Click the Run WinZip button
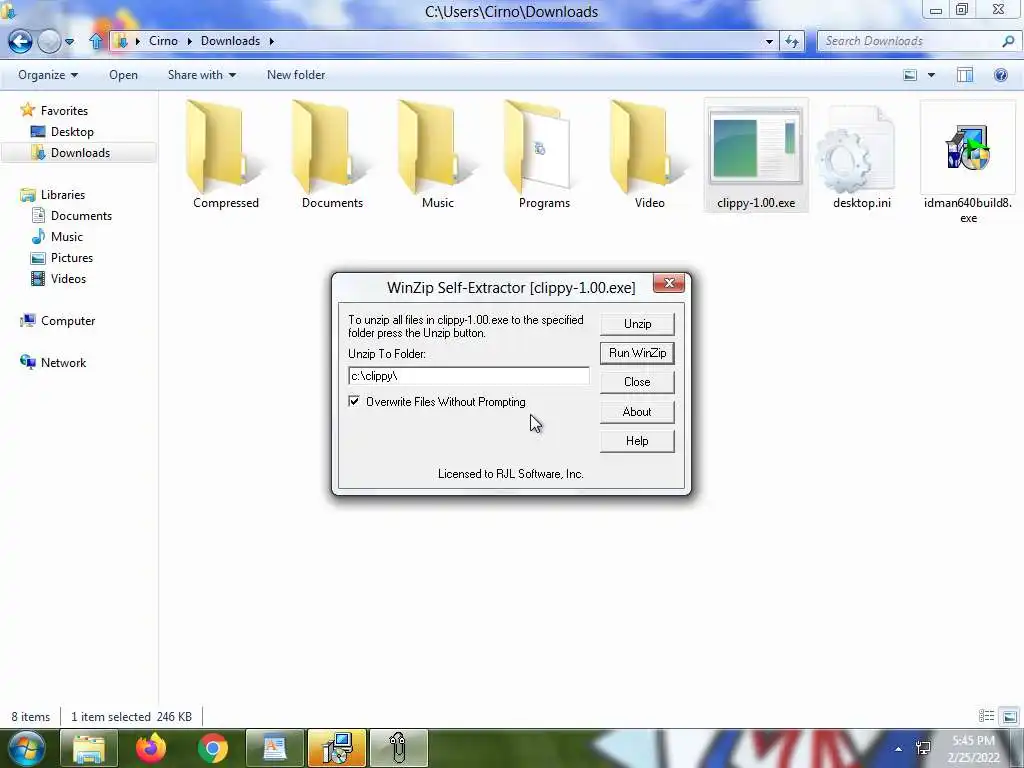Viewport: 1024px width, 768px height. 637,353
